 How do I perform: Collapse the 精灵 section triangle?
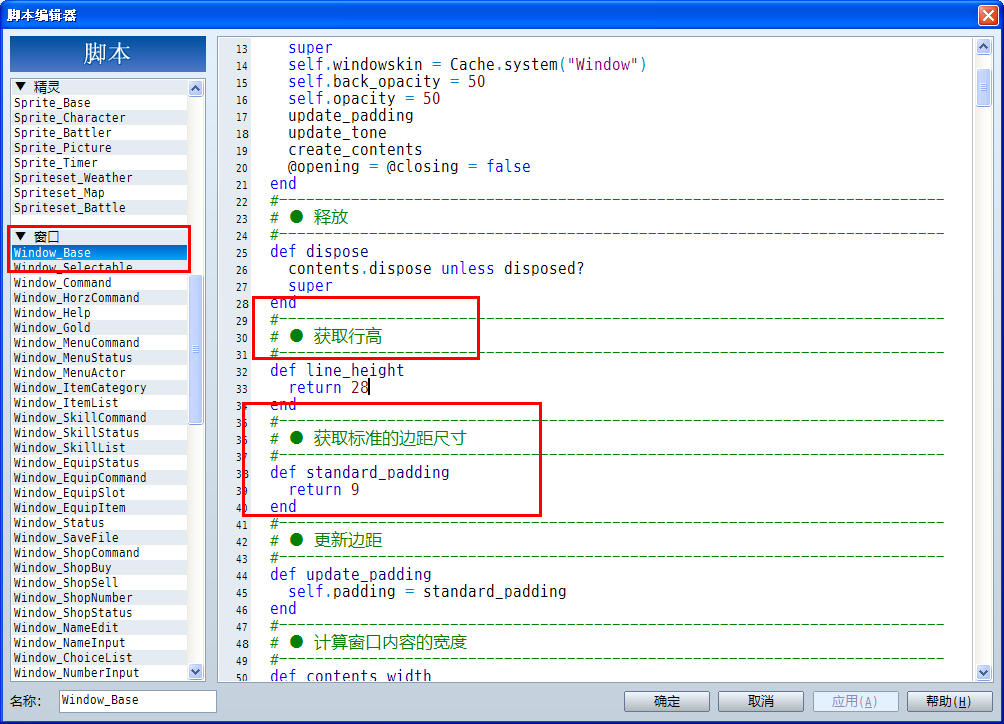pyautogui.click(x=20, y=86)
